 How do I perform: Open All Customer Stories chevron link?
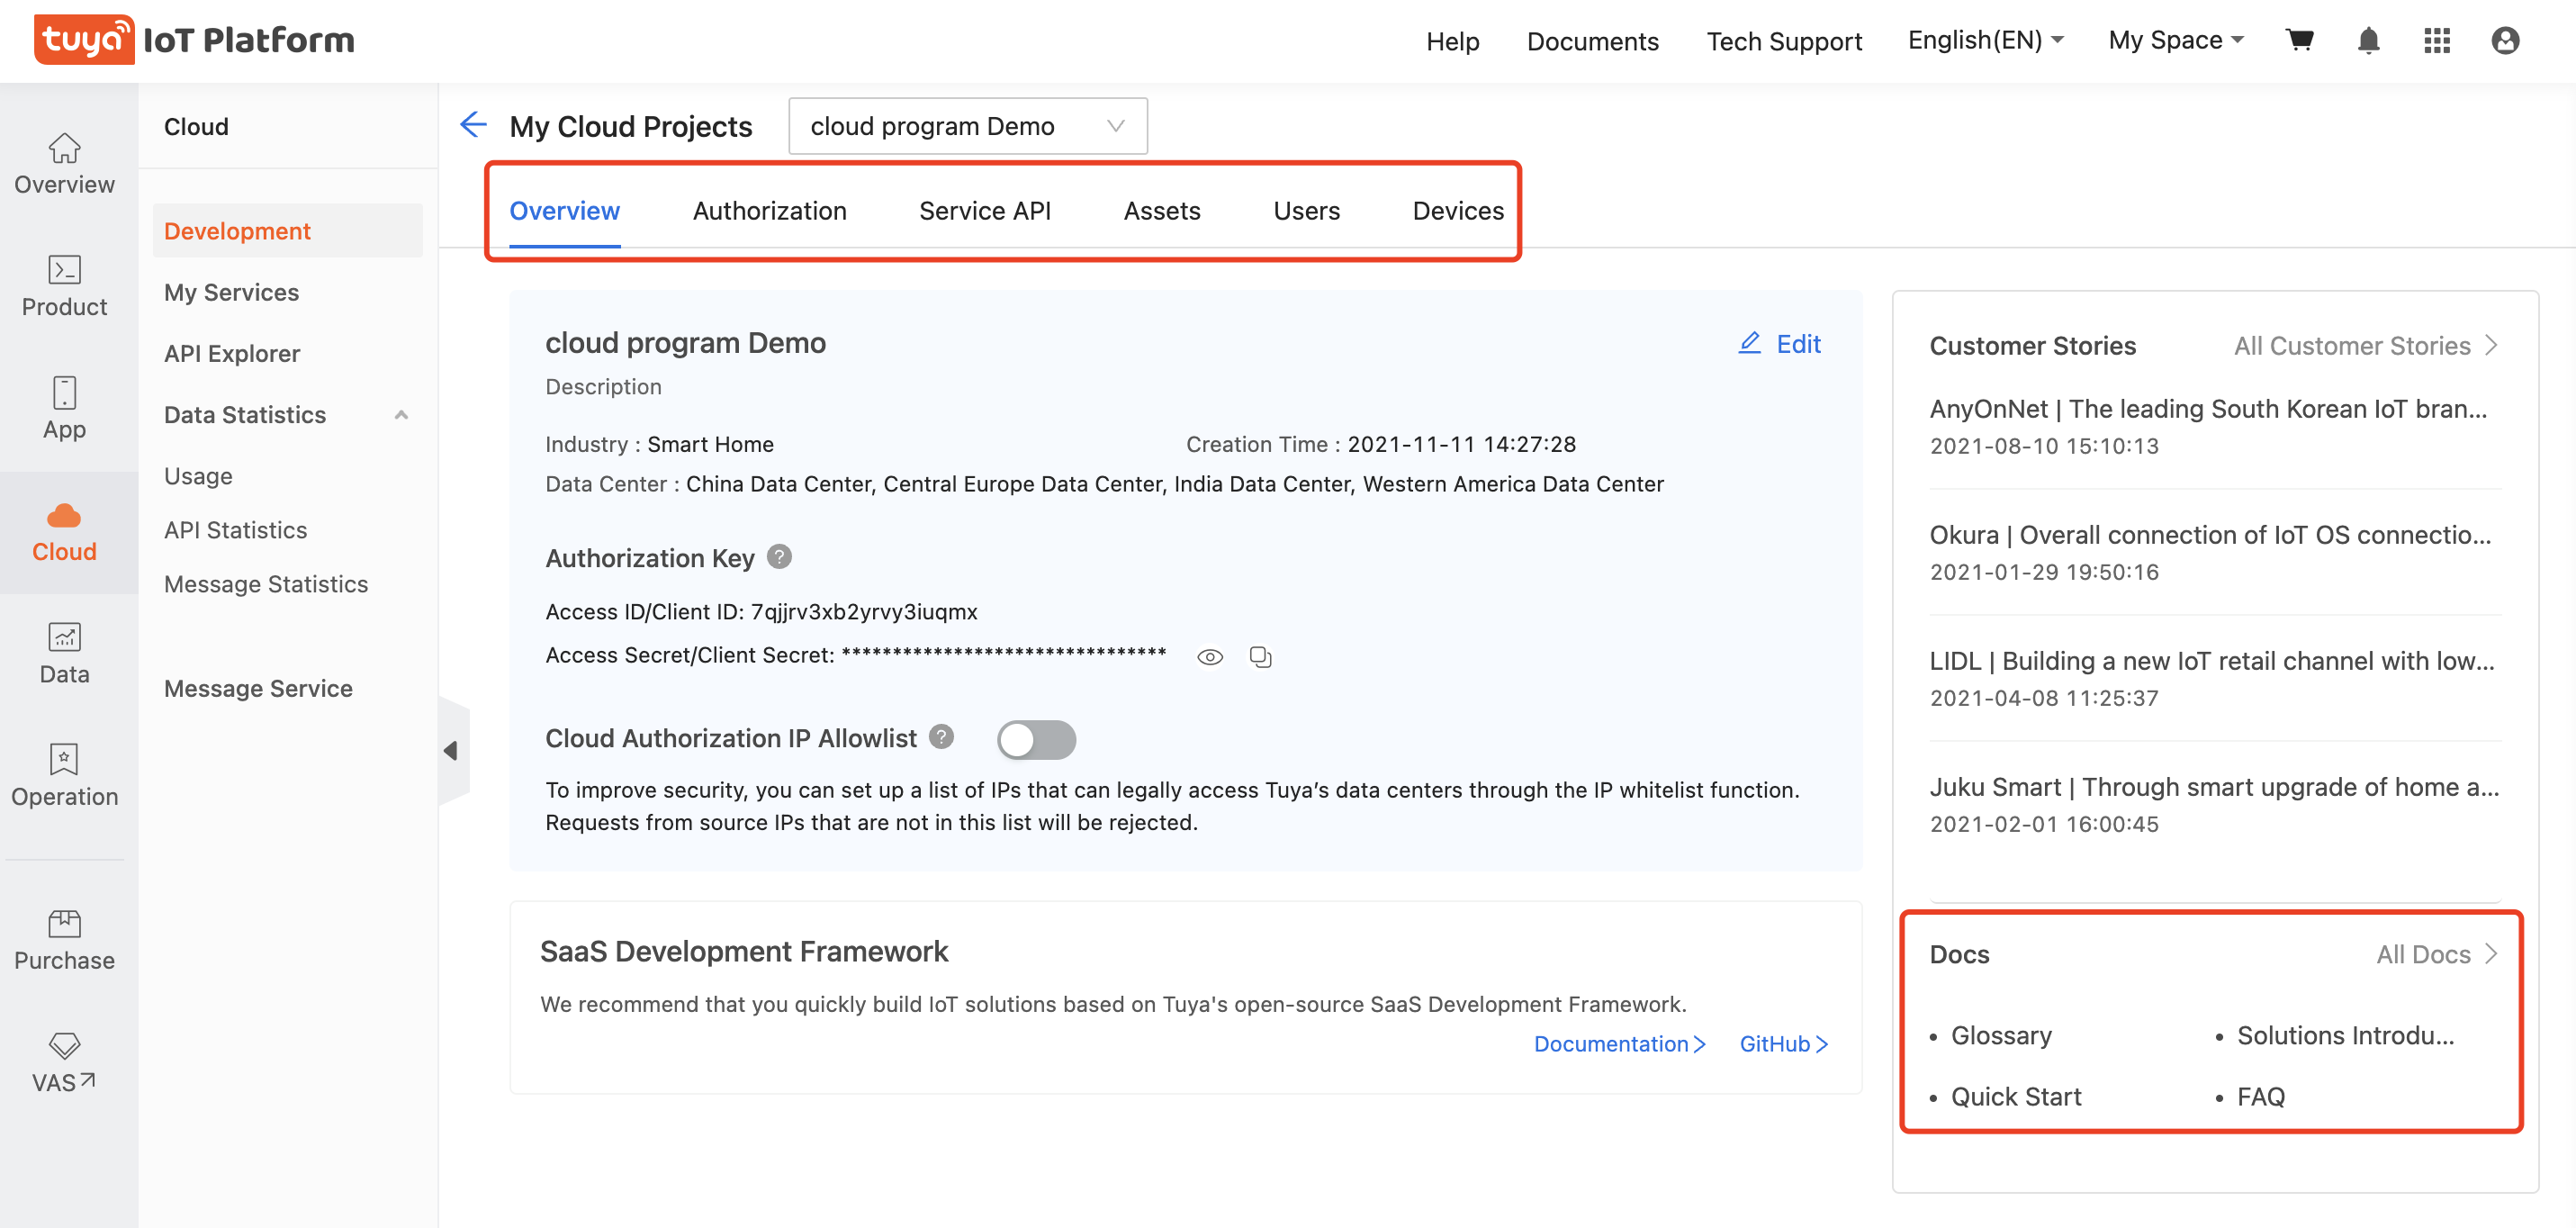(x=2365, y=345)
